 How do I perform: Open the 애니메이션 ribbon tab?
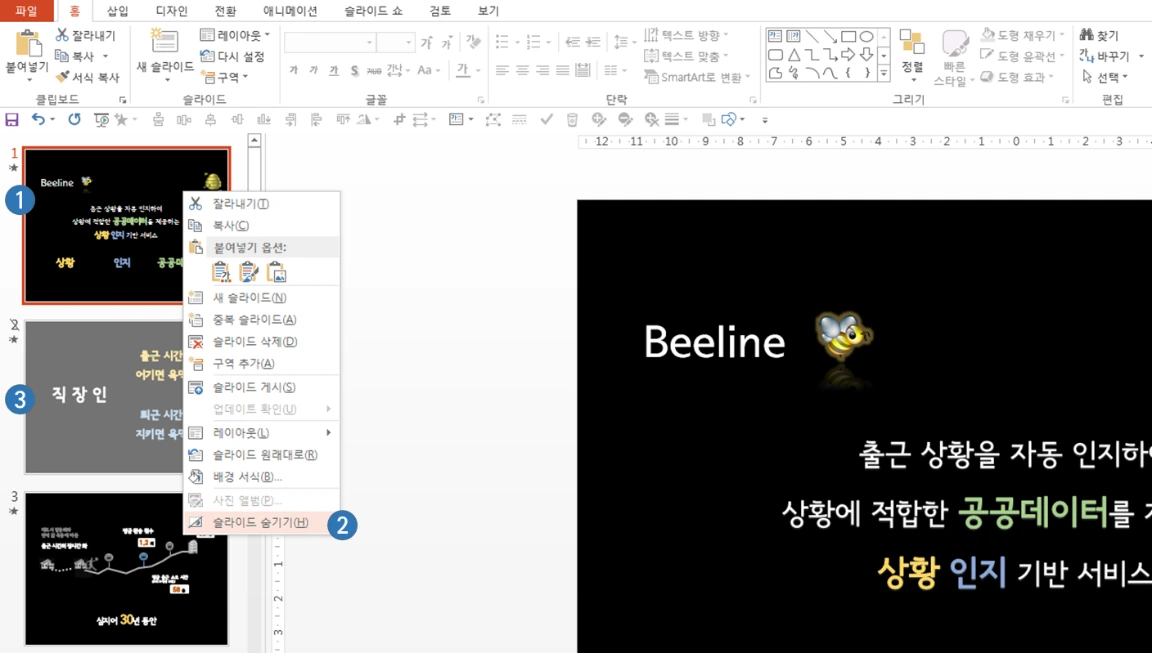(290, 10)
